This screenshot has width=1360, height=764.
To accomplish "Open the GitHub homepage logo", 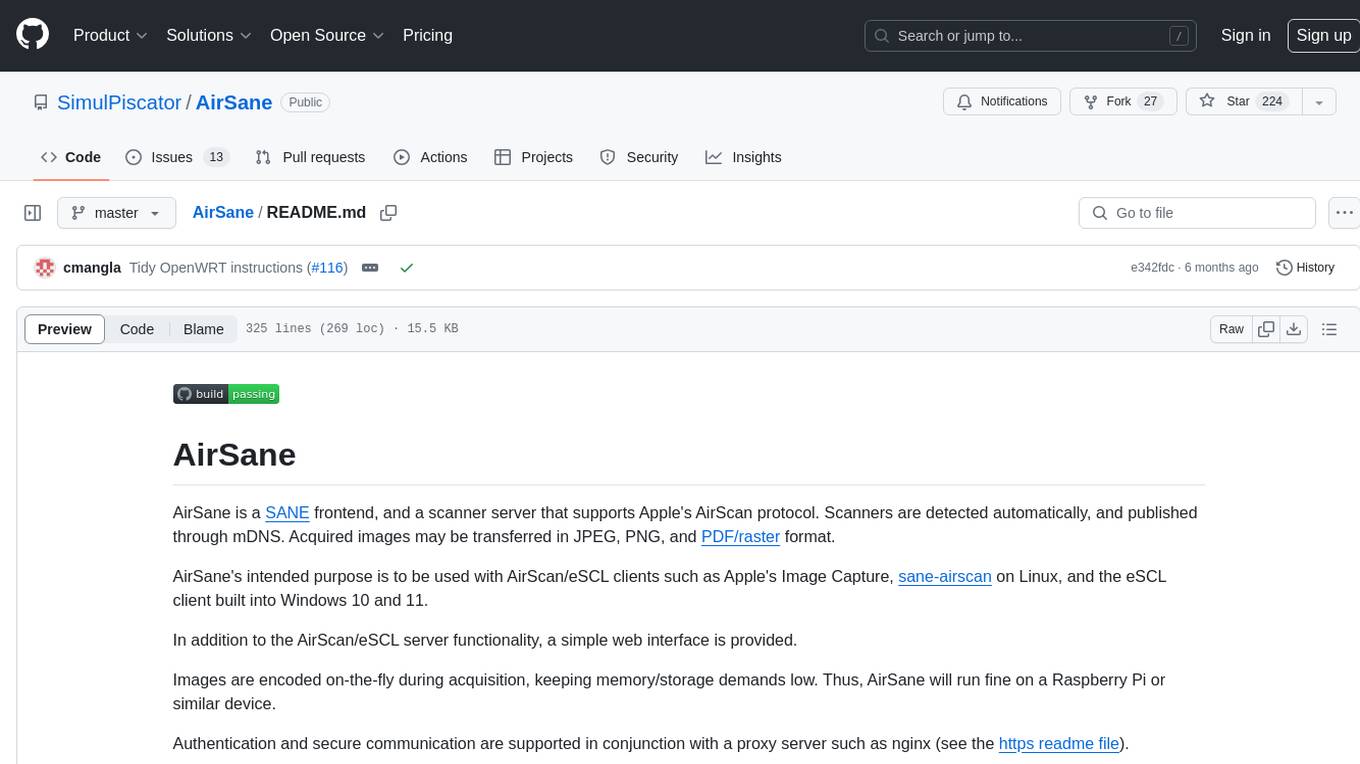I will point(33,35).
